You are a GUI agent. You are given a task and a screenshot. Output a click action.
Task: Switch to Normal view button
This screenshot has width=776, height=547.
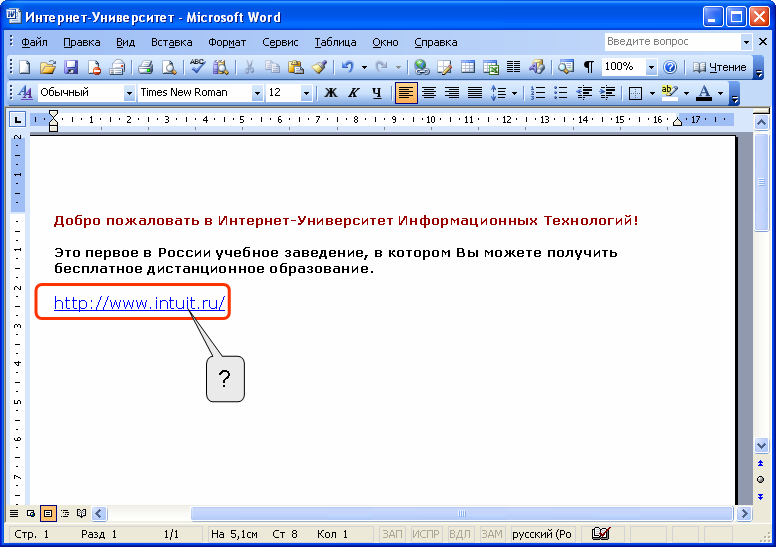point(14,513)
